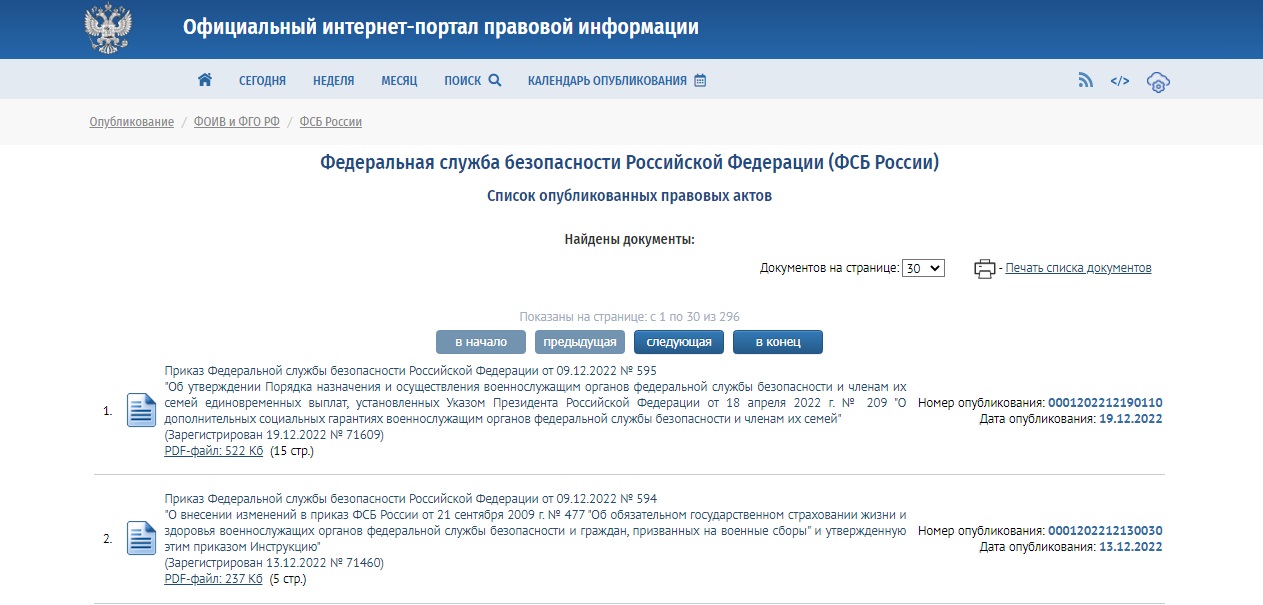1263x605 pixels.
Task: Open order title 'от 09.12.2022 № 595'
Action: [x=410, y=370]
